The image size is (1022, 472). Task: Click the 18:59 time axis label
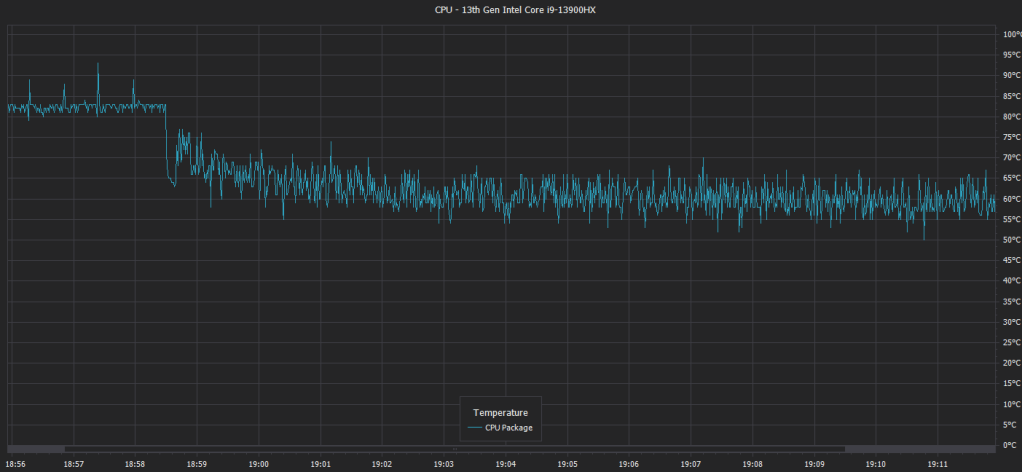click(197, 464)
